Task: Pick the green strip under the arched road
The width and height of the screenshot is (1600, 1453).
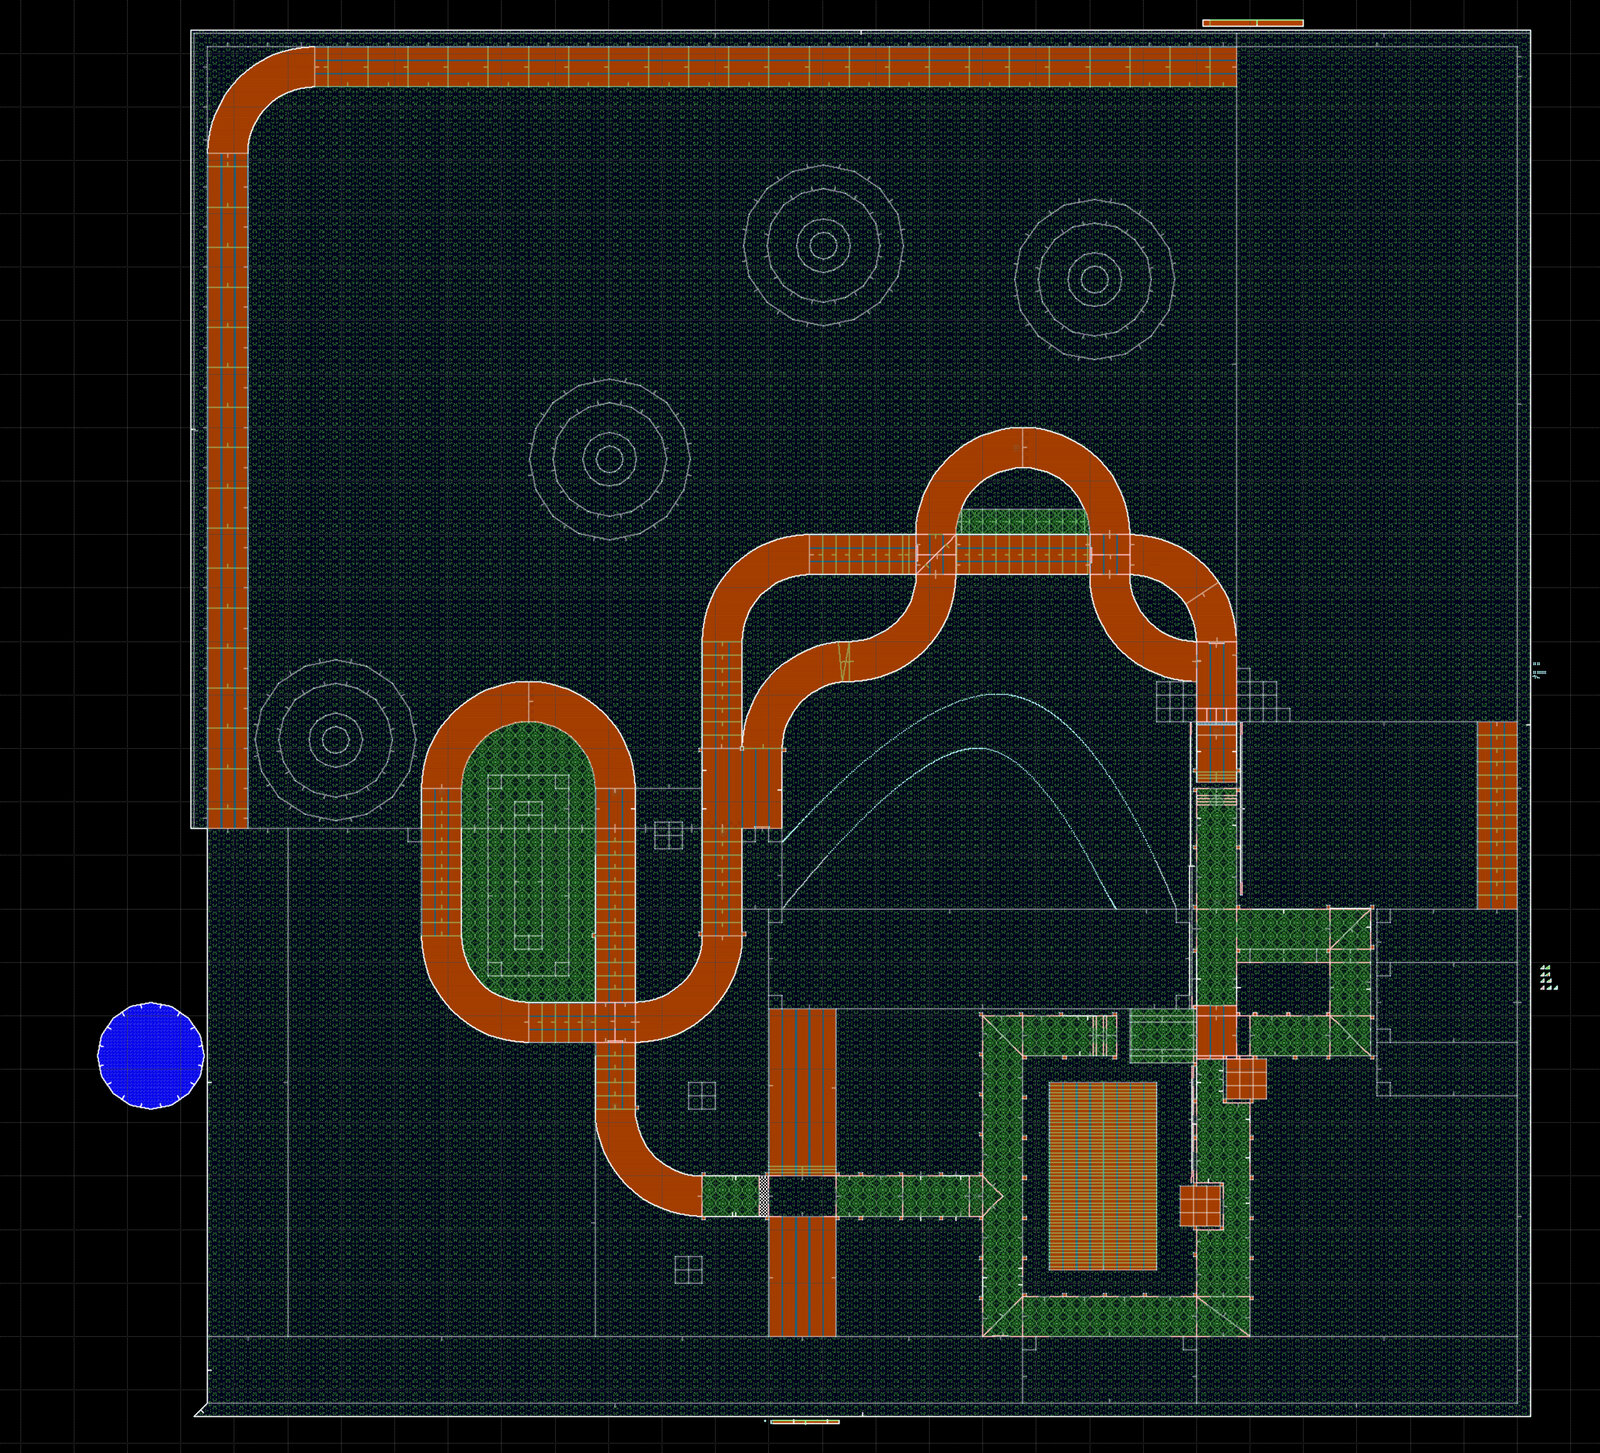Action: (1021, 522)
